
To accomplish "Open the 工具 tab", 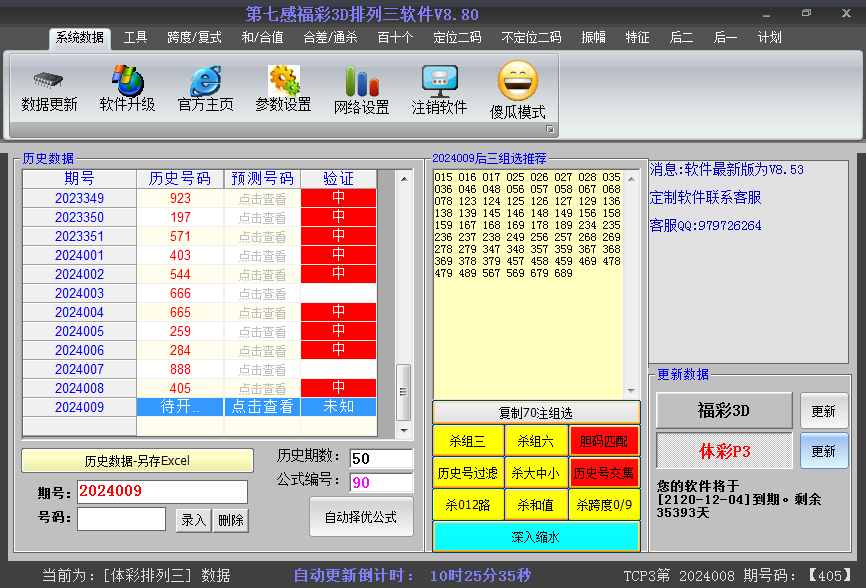I will point(135,38).
